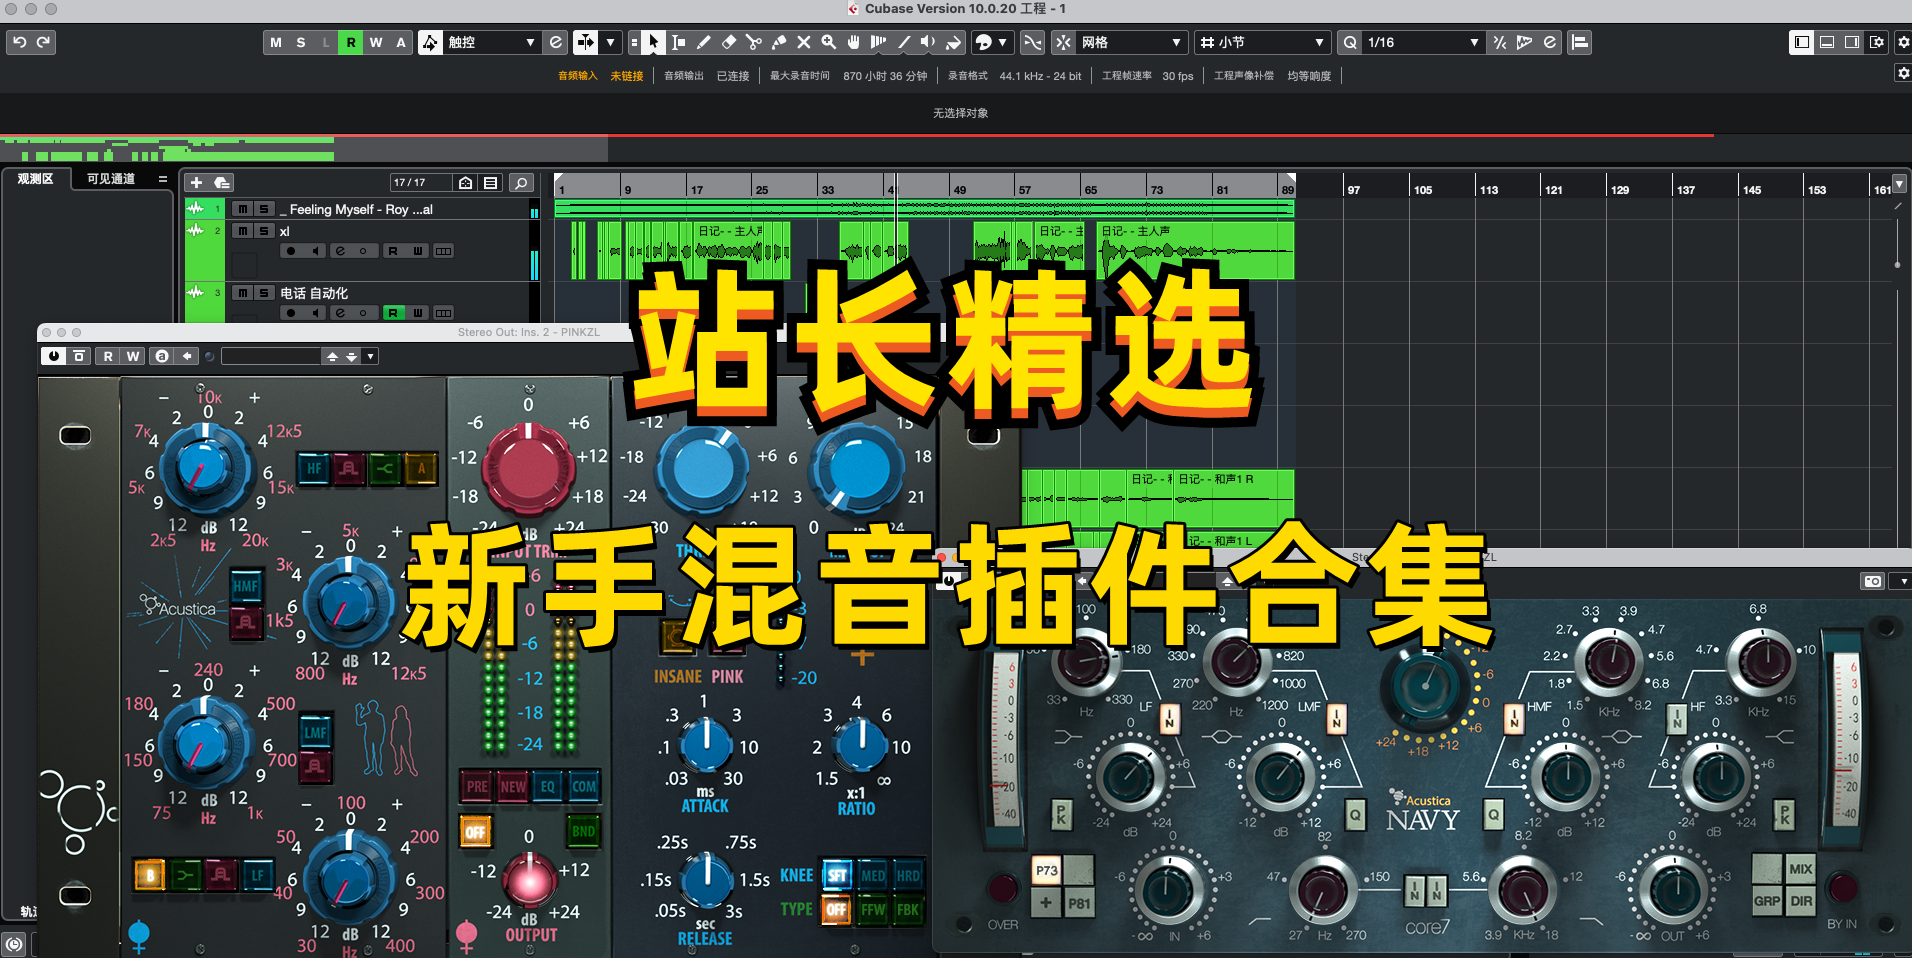Toggle global Write automation W button
1912x958 pixels.
pos(376,42)
